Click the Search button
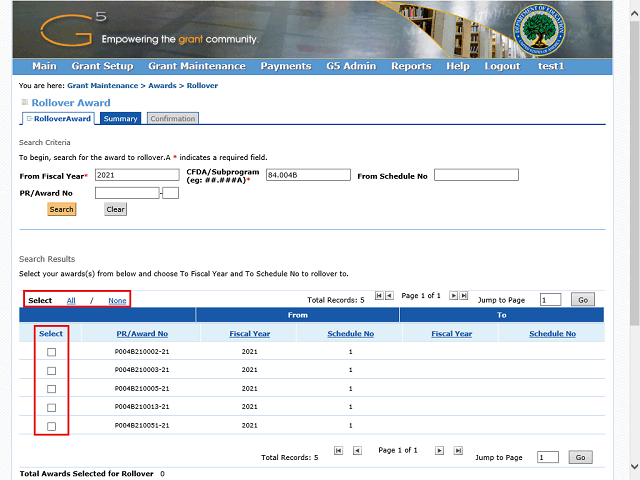This screenshot has height=480, width=640. (x=61, y=210)
